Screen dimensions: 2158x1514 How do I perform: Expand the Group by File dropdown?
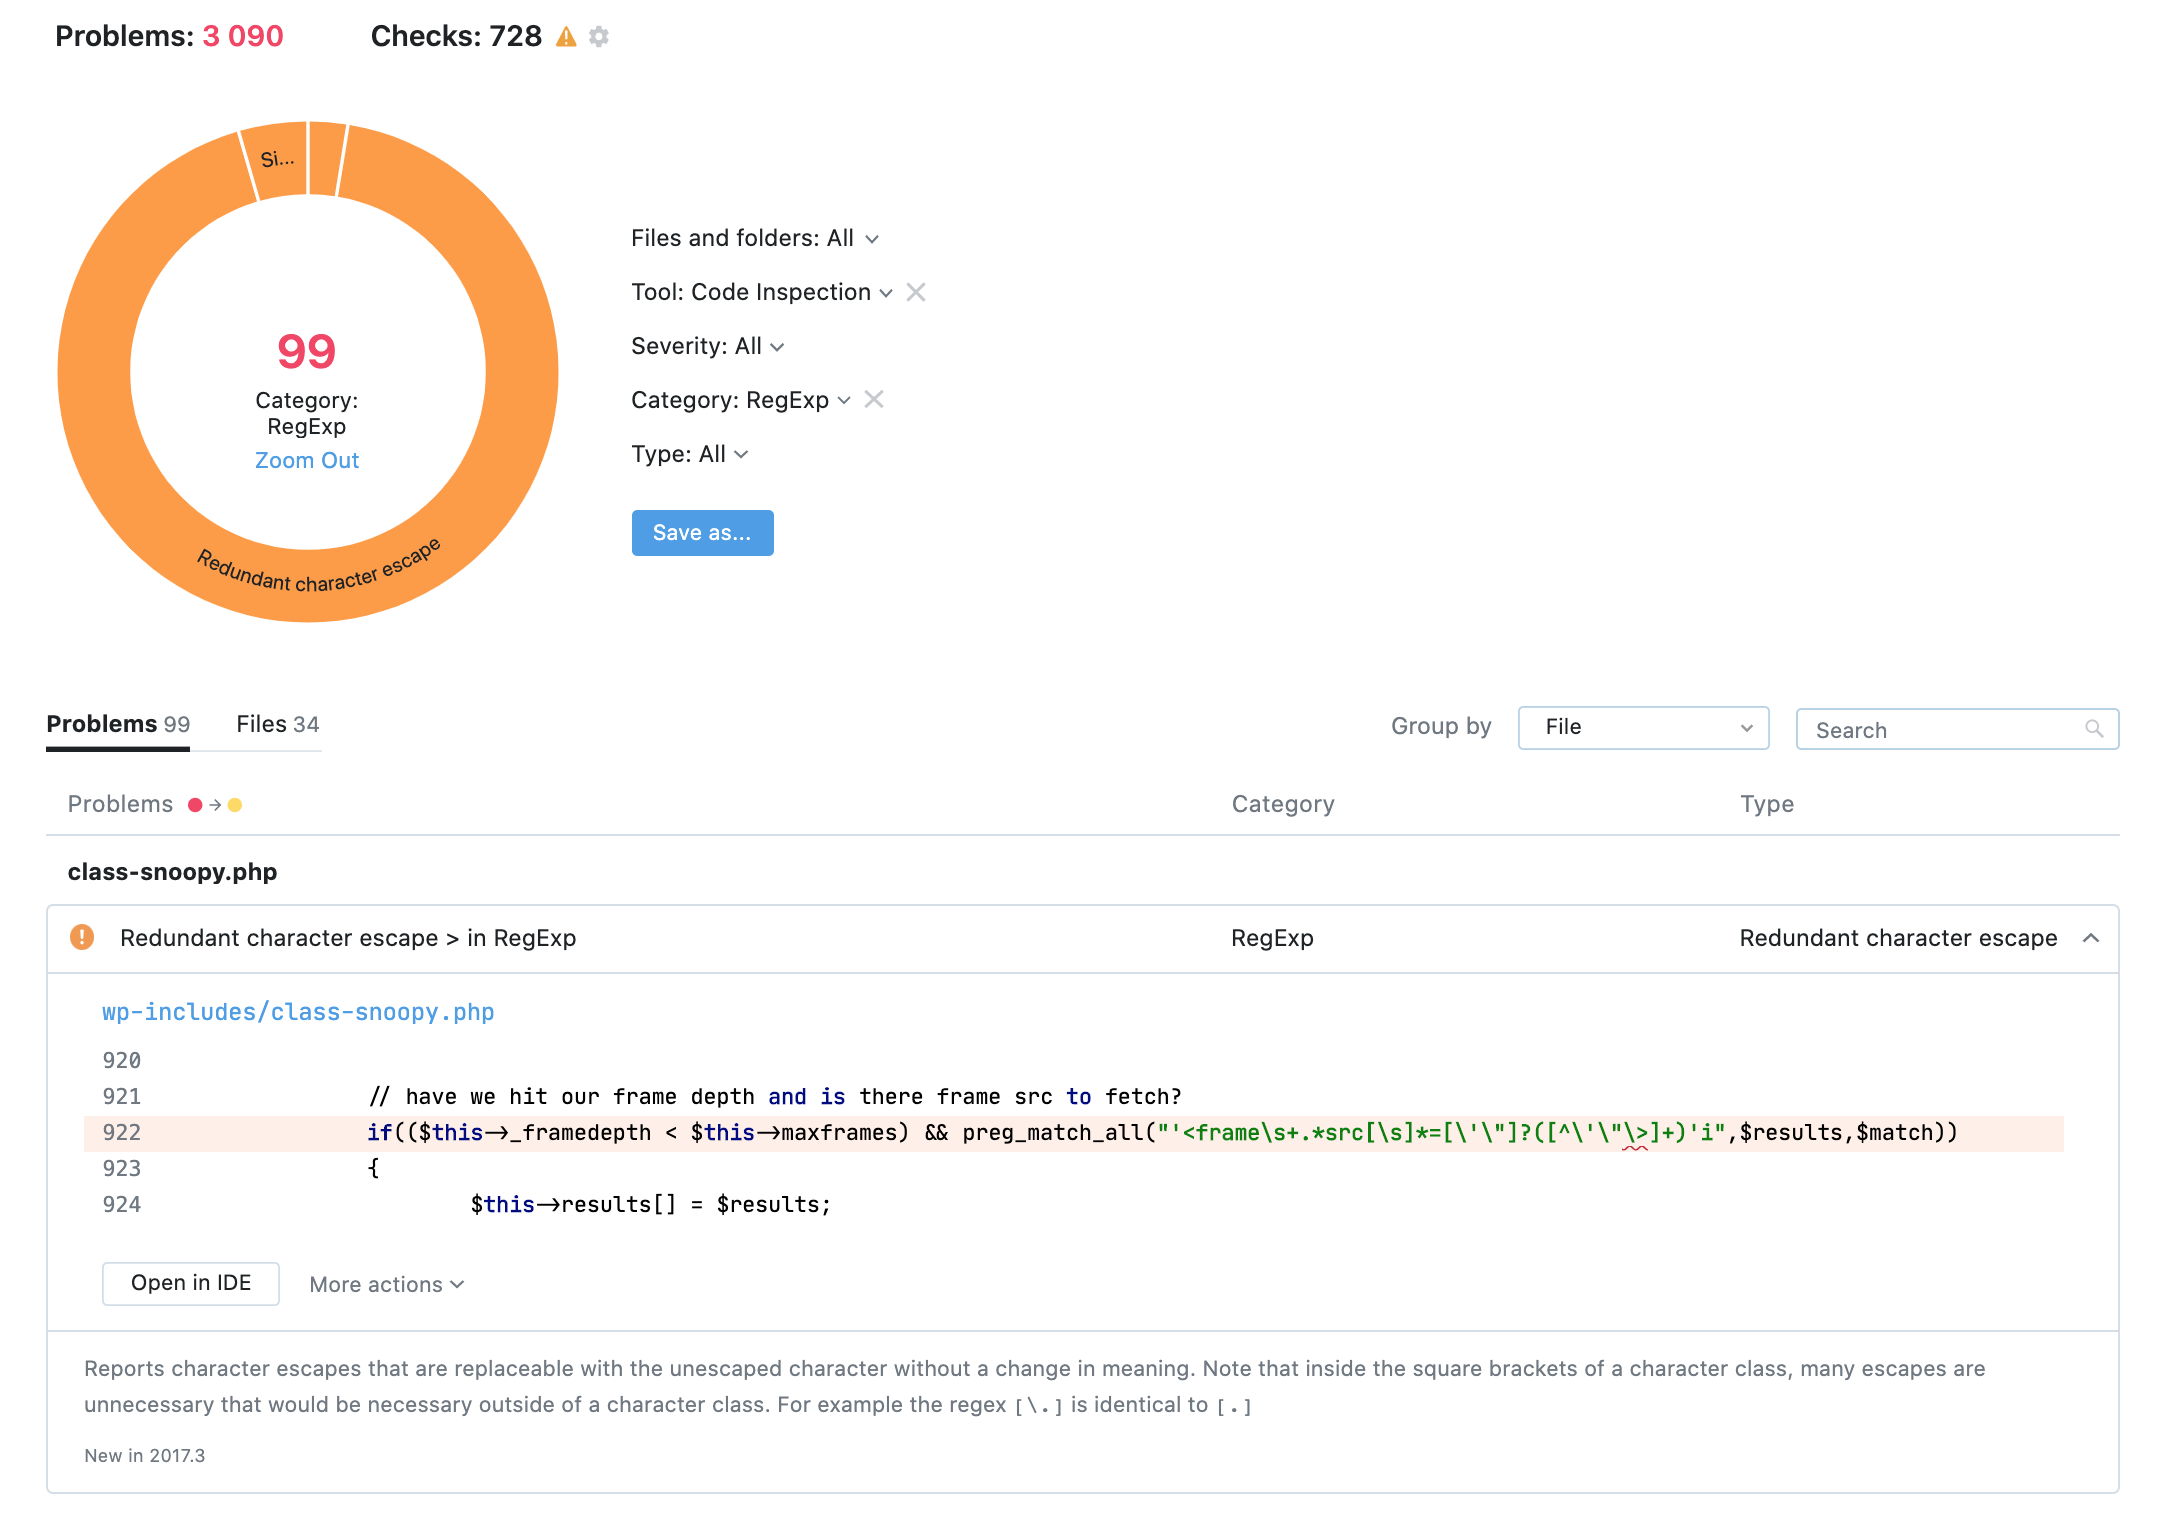(1640, 725)
